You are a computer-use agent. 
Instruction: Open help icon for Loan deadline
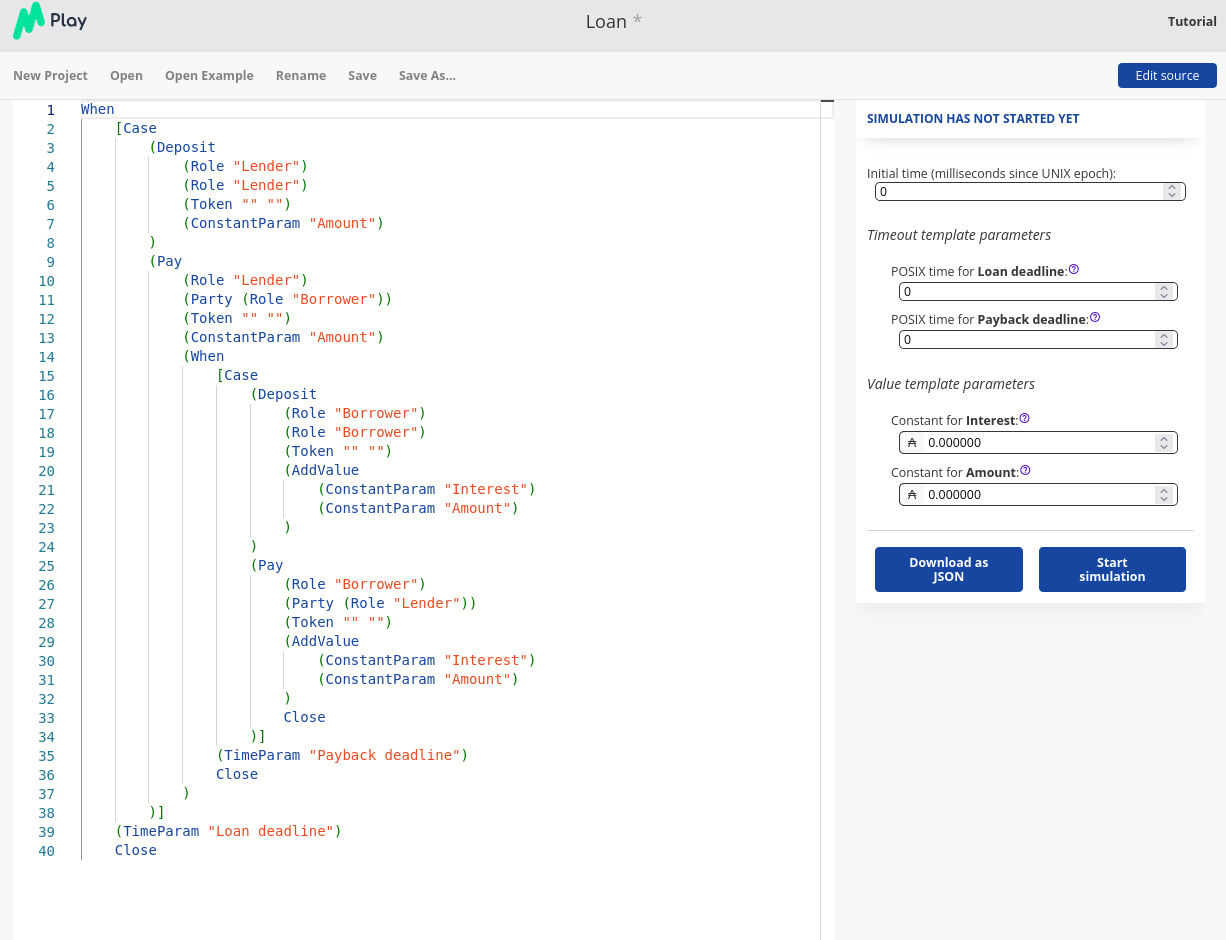coord(1074,270)
